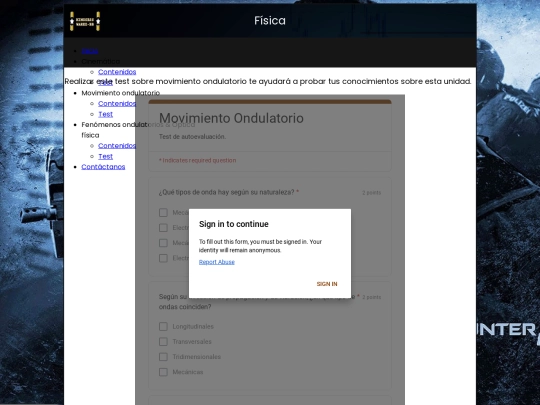
Task: Click 'To fill out this form' dialog message
Action: point(260,246)
